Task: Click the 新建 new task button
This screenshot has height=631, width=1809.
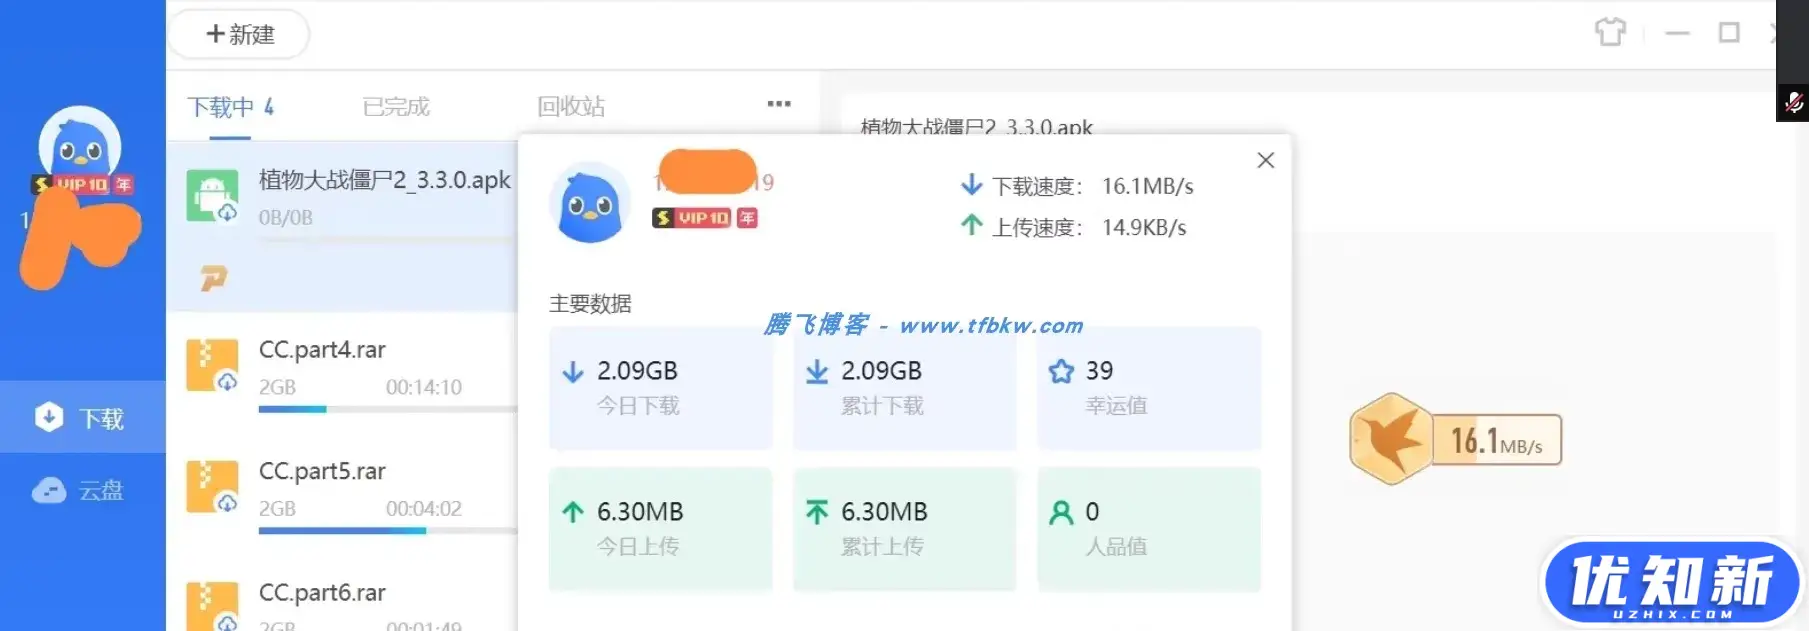Action: click(238, 34)
